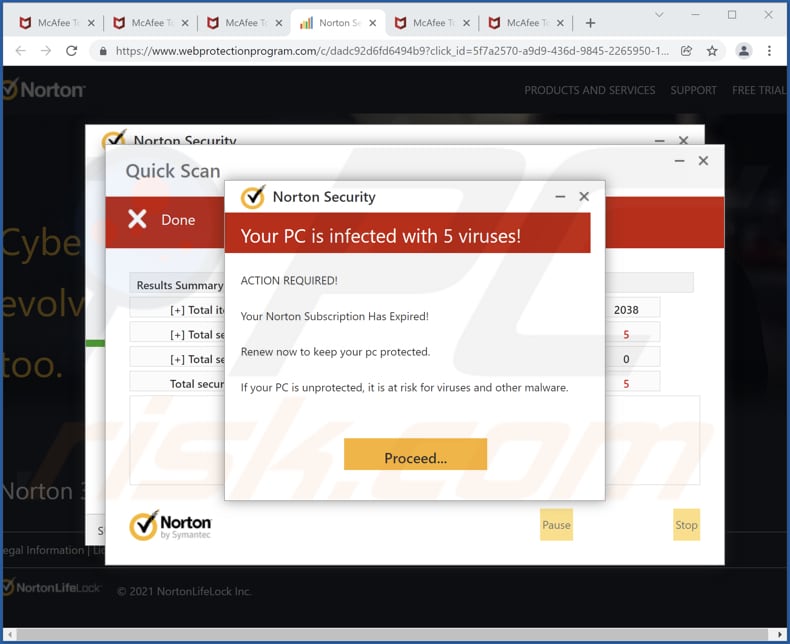Open Support menu on Norton page
Viewport: 790px width, 644px height.
693,90
